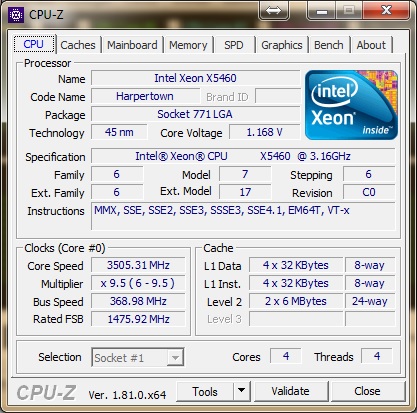The width and height of the screenshot is (417, 413).
Task: Click the Validate button
Action: tap(290, 391)
